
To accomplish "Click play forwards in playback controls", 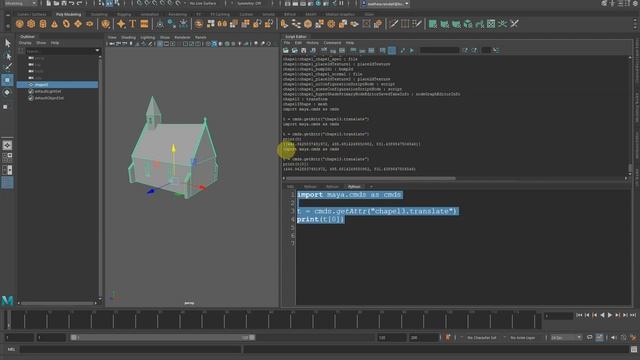I will pyautogui.click(x=610, y=315).
